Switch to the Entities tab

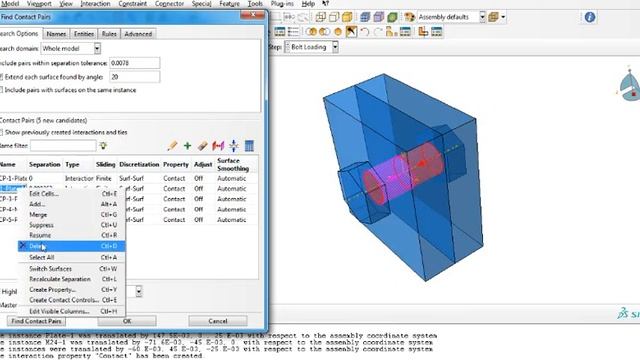click(x=84, y=34)
